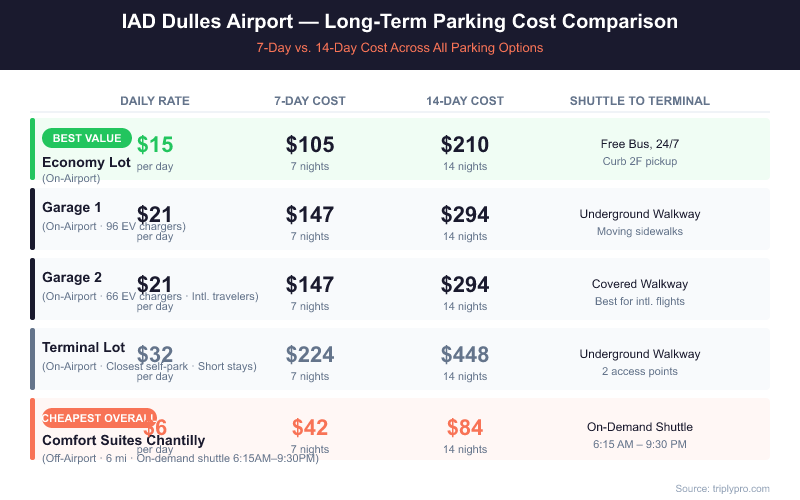Click the Terminal Lot row title
The height and width of the screenshot is (500, 800).
click(x=84, y=347)
